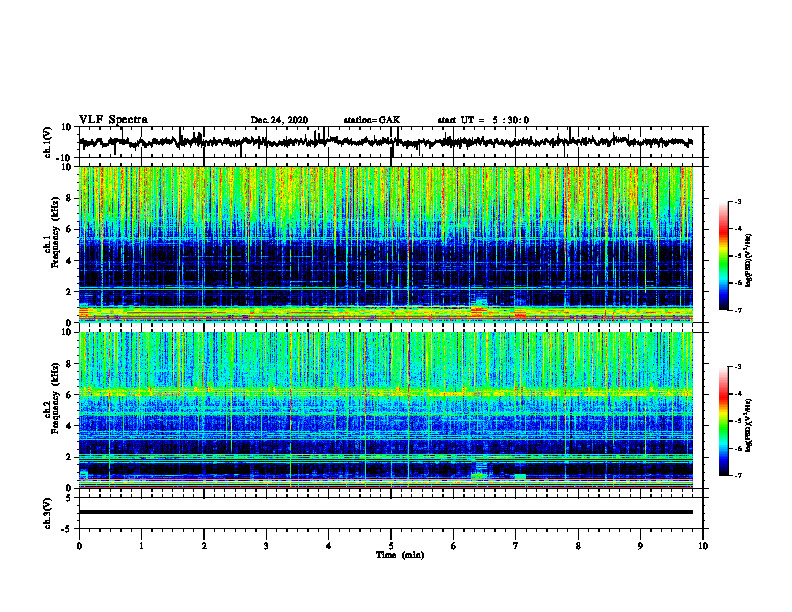Click the "1" tick on the Time axis
This screenshot has height=612, width=792.
141,546
